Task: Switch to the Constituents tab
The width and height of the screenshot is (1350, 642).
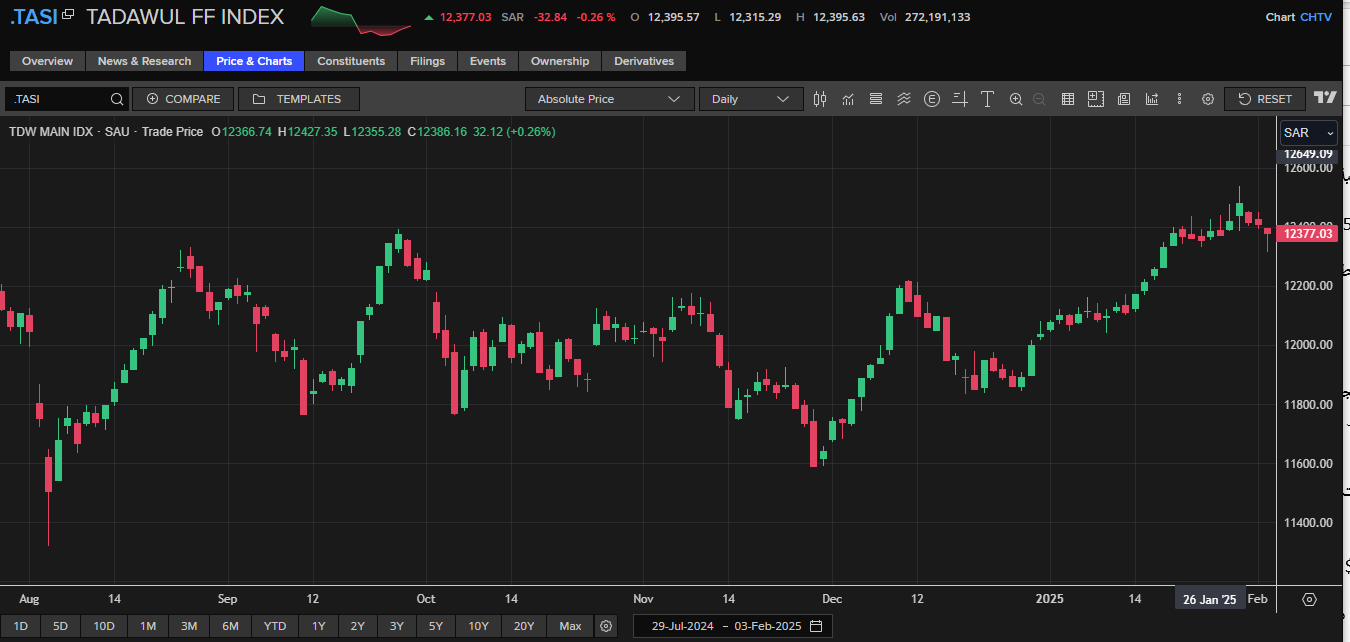Action: tap(351, 61)
